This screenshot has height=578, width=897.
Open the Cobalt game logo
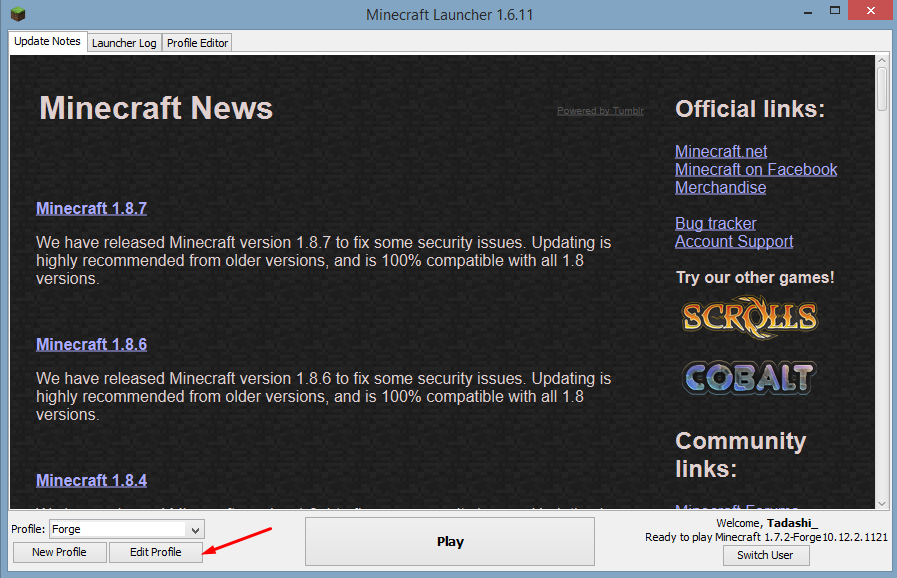pos(749,378)
